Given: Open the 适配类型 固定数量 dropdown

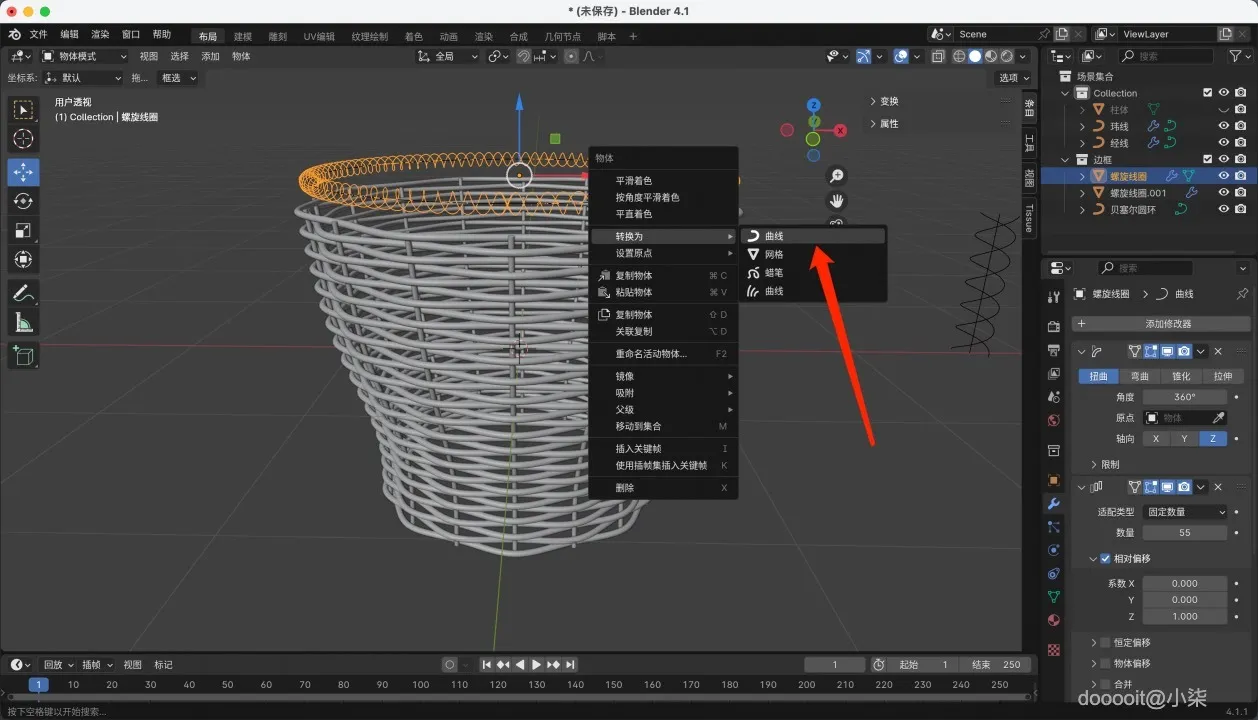Looking at the screenshot, I should point(1185,512).
